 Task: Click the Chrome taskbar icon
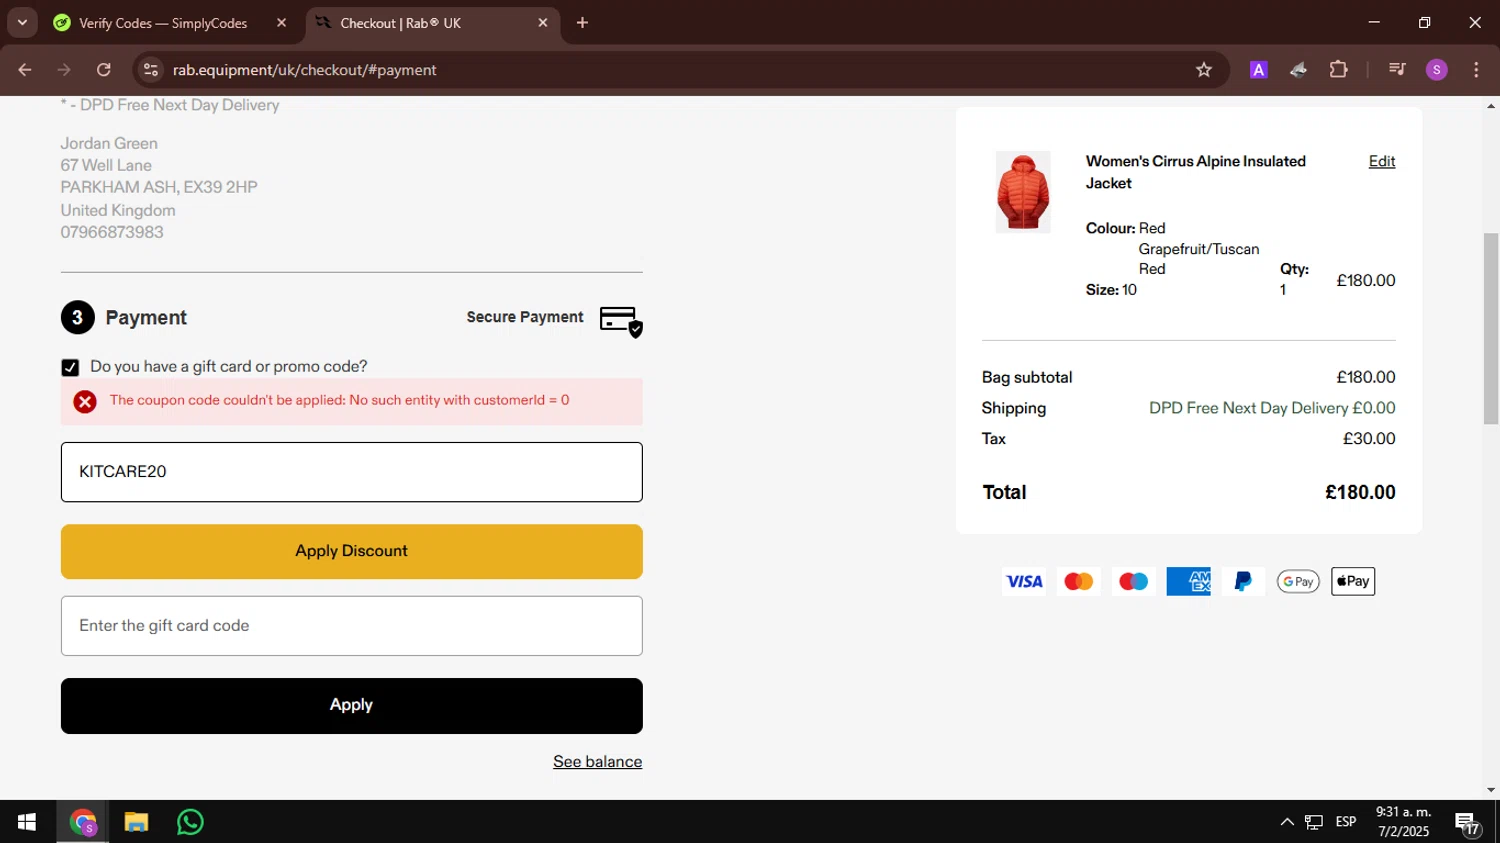pyautogui.click(x=83, y=822)
